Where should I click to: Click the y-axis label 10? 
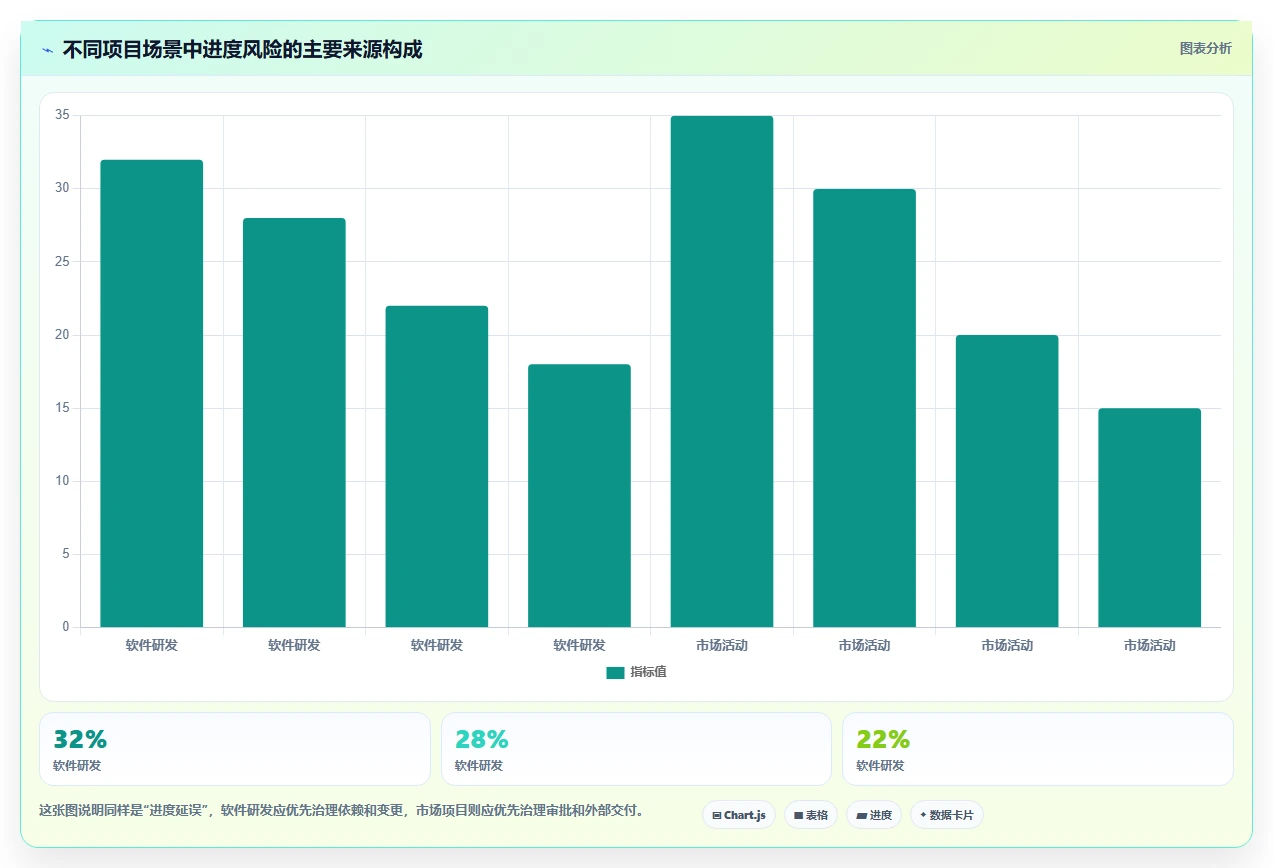(62, 481)
